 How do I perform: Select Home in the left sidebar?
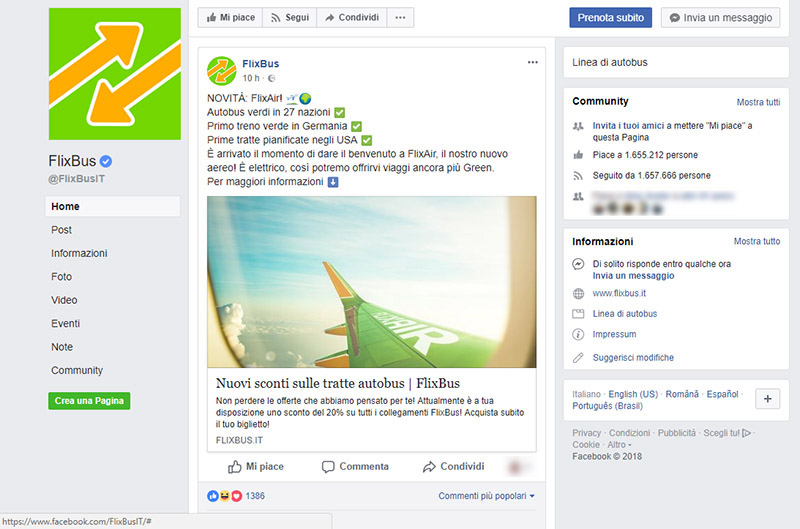click(113, 207)
